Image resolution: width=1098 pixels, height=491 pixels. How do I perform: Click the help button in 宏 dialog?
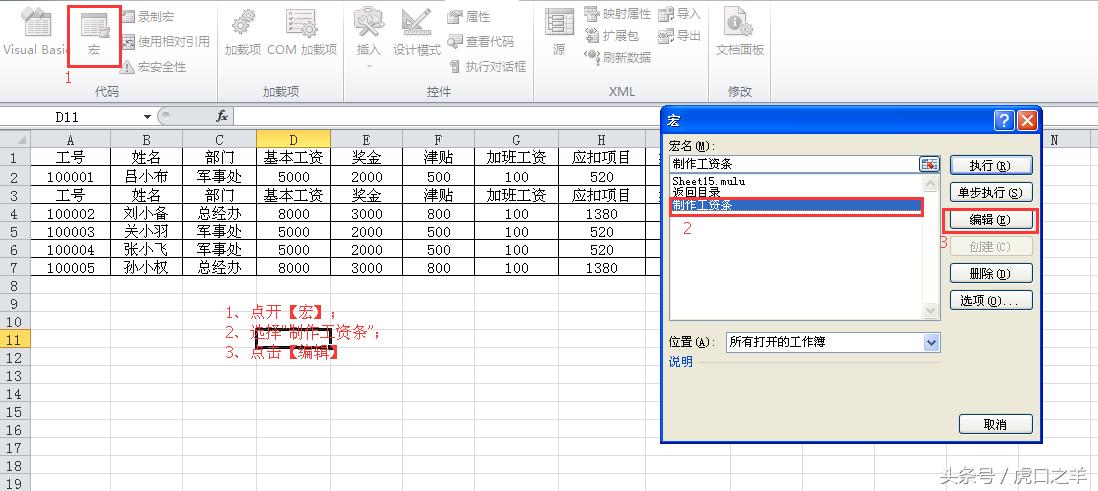[1003, 120]
